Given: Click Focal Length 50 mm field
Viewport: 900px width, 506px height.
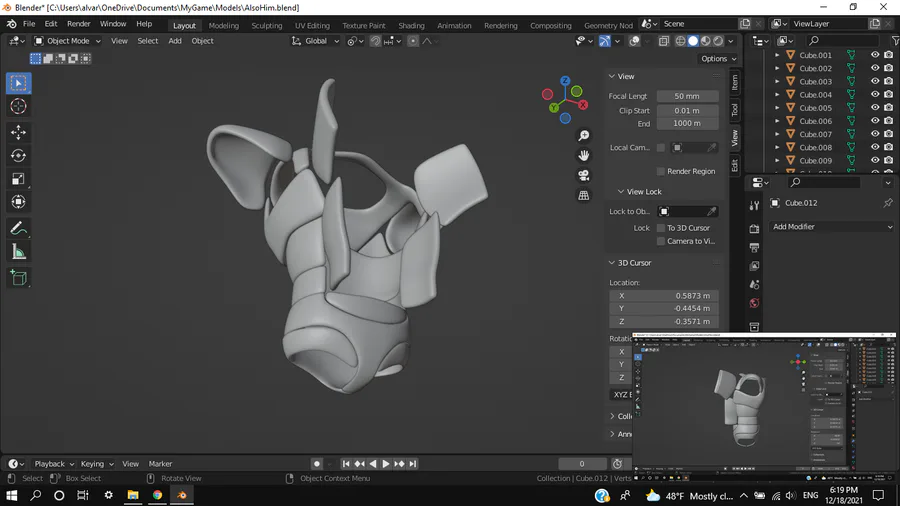Looking at the screenshot, I should [x=687, y=96].
